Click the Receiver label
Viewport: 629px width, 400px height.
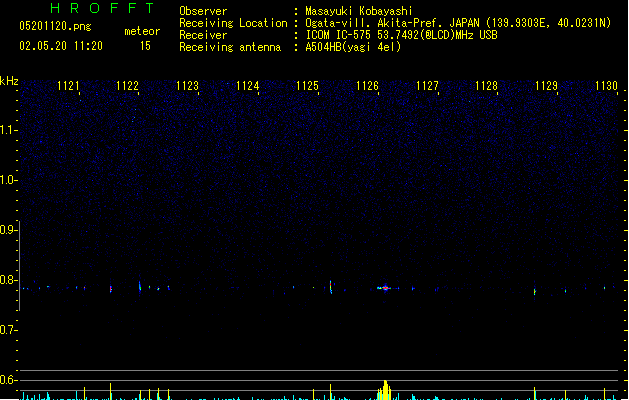pos(203,35)
